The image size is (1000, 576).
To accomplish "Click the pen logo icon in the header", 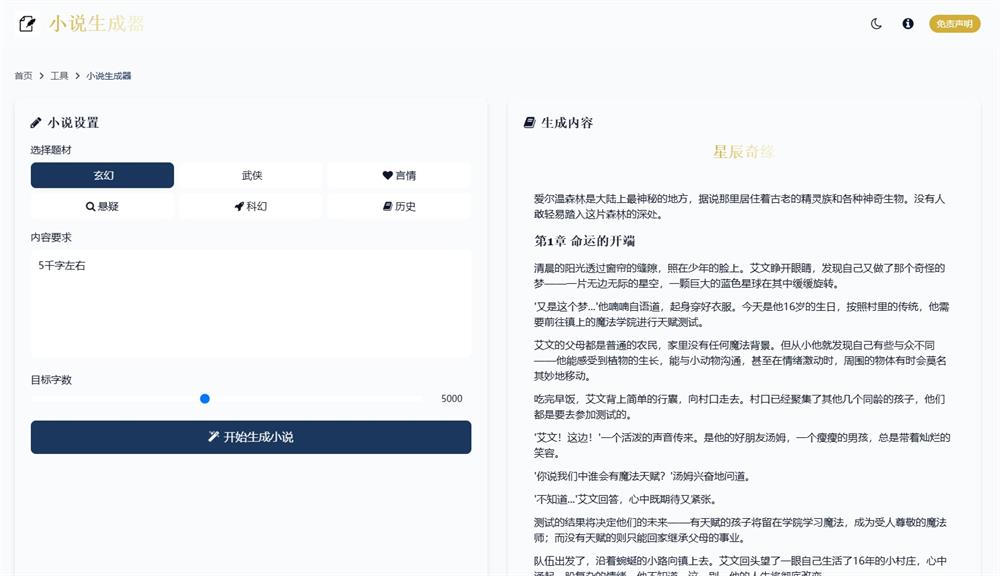I will coord(26,24).
